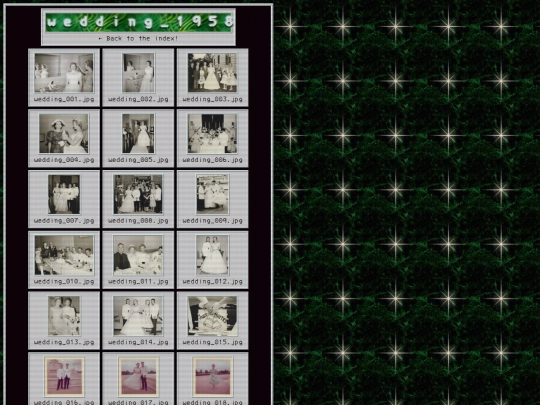Screen dimensions: 540x405
Task: Click the wedding_005.jpg filename label
Action: click(138, 160)
